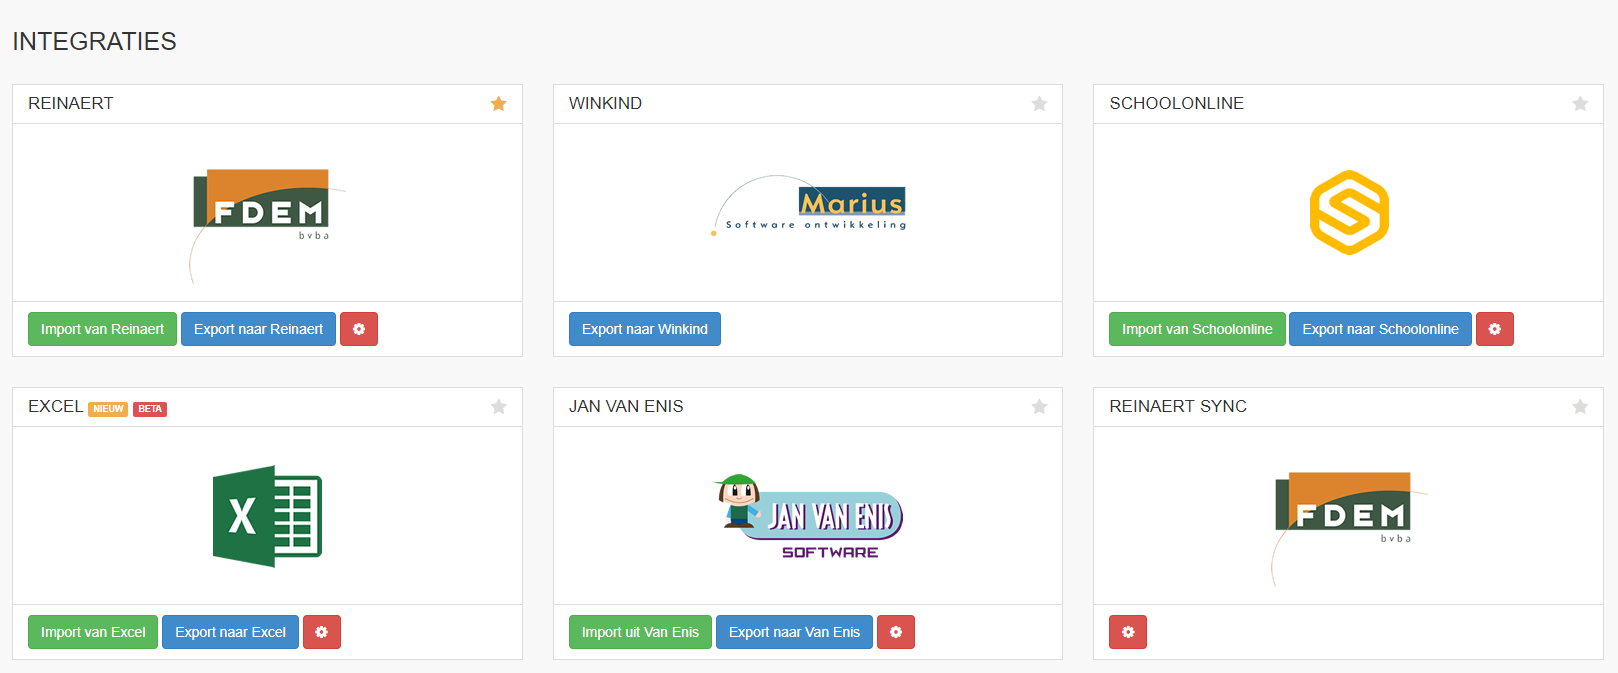
Task: Unfavorite the Reinaert integration star
Action: pyautogui.click(x=499, y=104)
